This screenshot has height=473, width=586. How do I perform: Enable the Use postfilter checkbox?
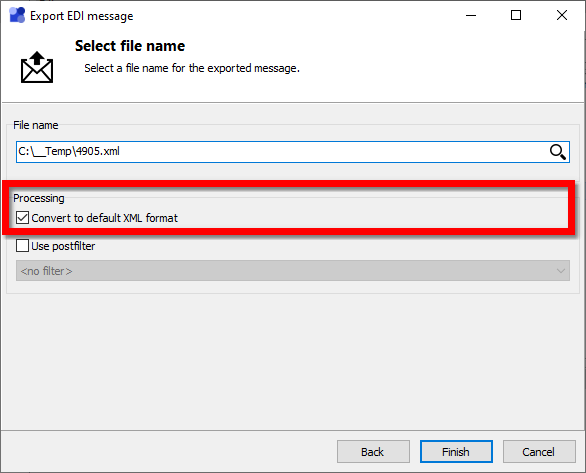point(22,246)
